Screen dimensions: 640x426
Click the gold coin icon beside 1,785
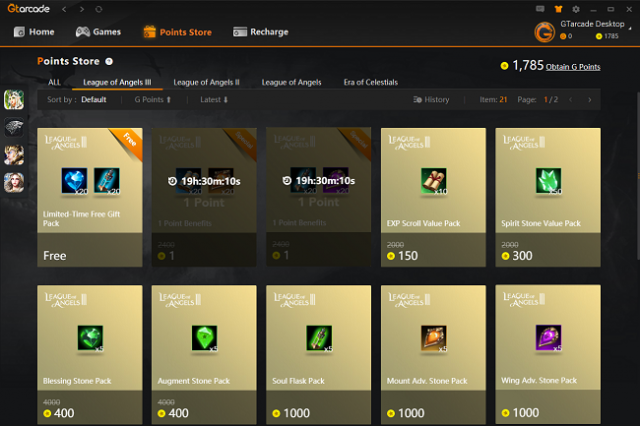tap(504, 66)
